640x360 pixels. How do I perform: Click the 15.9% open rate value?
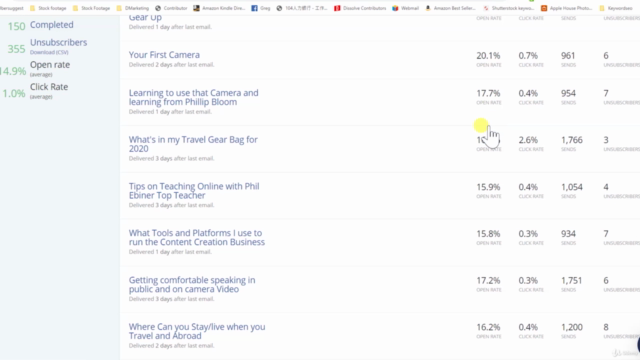coord(488,187)
